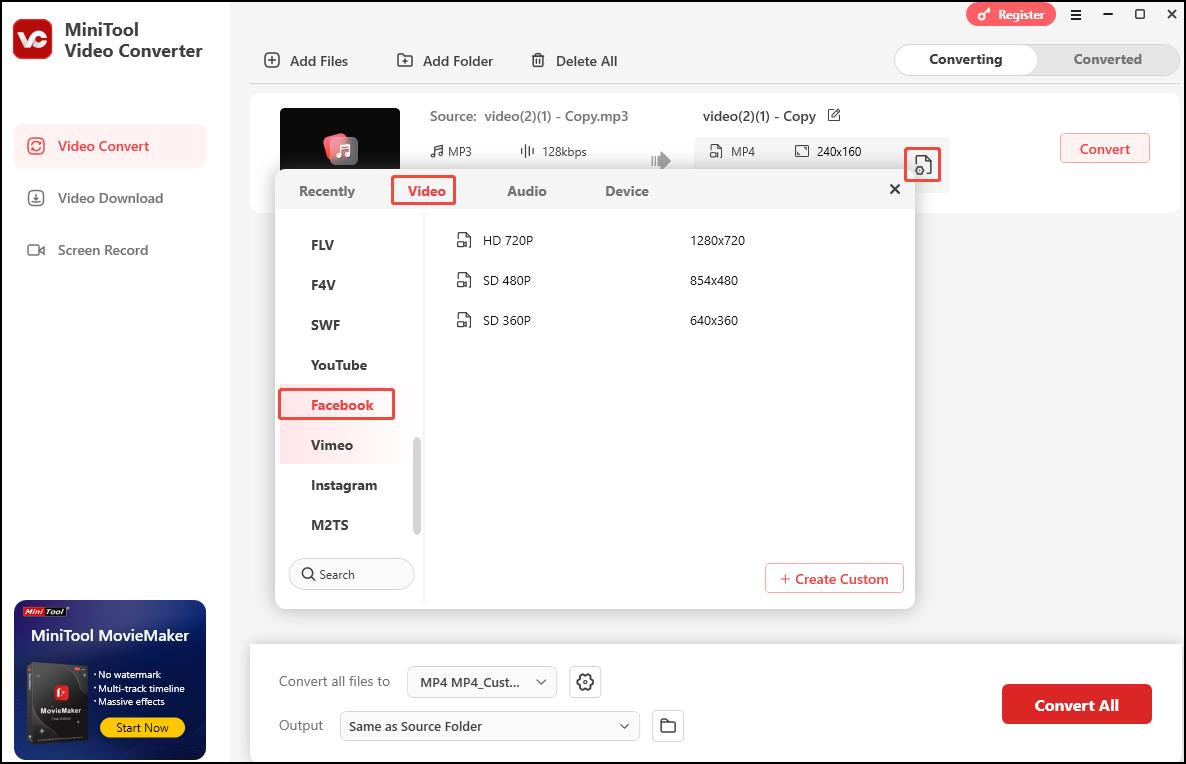Choose YouTube in the format list
This screenshot has width=1186, height=764.
(x=339, y=365)
